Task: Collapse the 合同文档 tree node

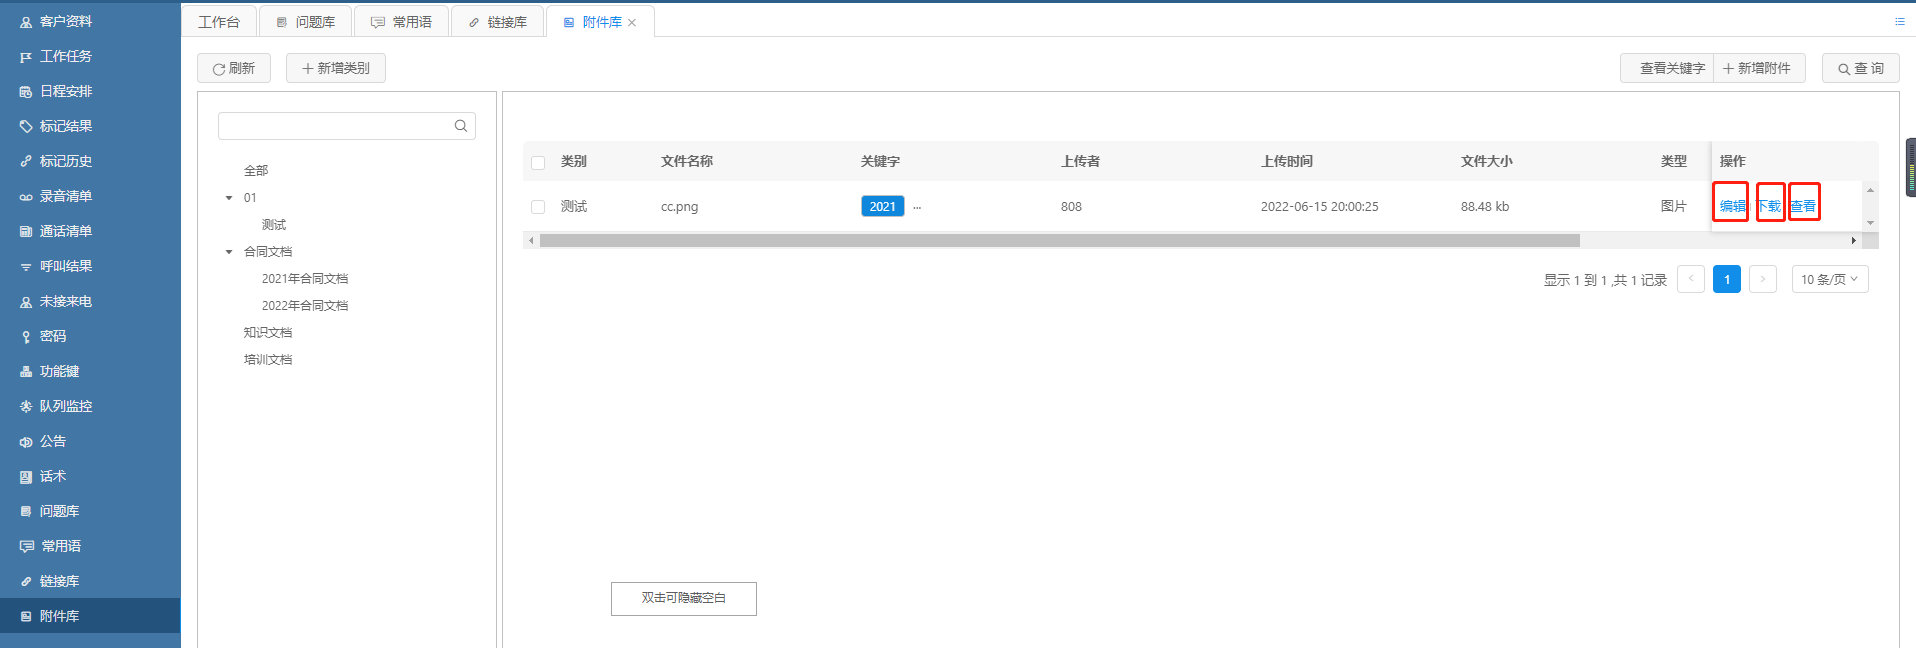Action: click(229, 252)
